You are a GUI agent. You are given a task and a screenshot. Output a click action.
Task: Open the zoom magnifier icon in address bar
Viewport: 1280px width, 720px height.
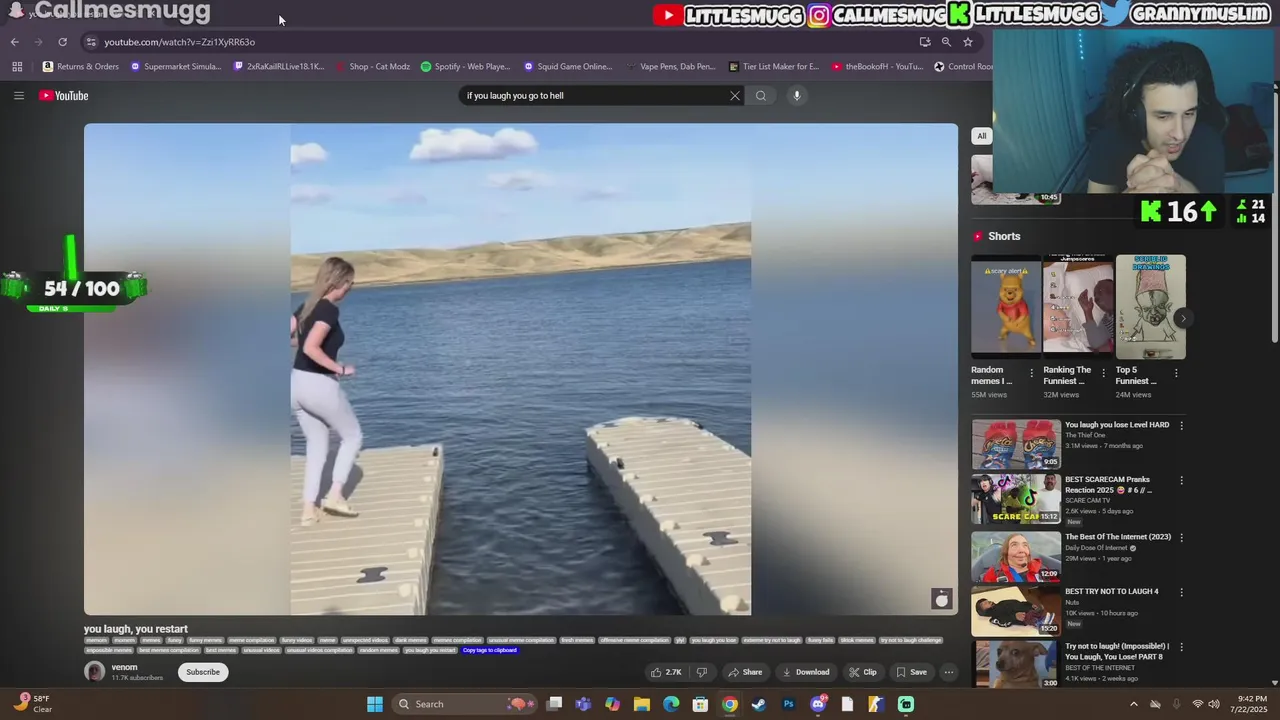coord(946,42)
